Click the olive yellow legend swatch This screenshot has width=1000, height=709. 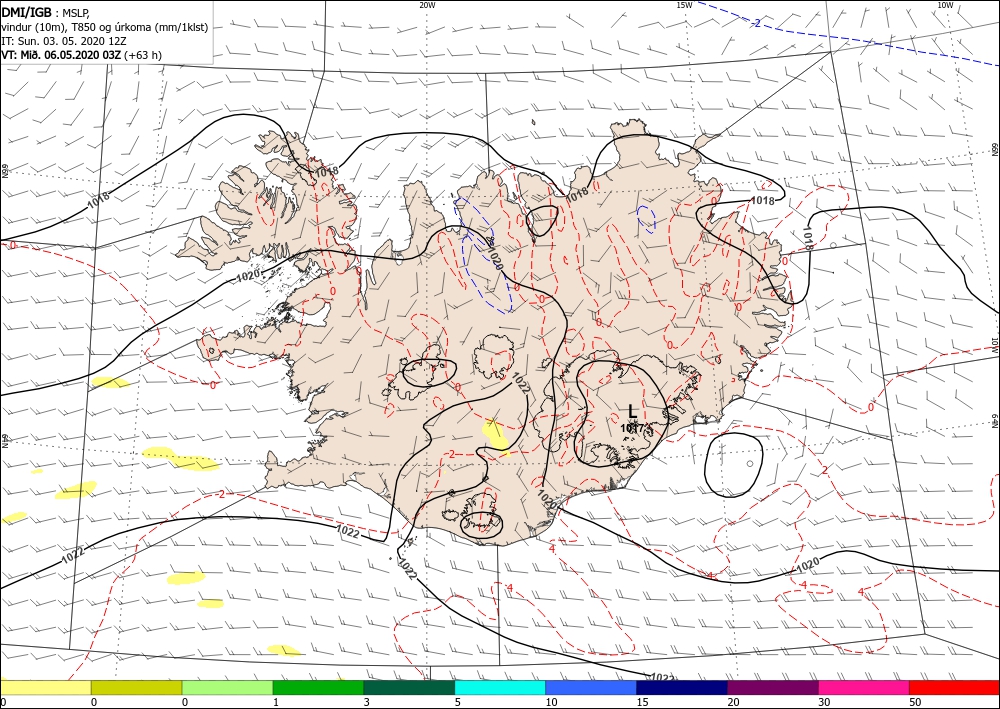[136, 687]
